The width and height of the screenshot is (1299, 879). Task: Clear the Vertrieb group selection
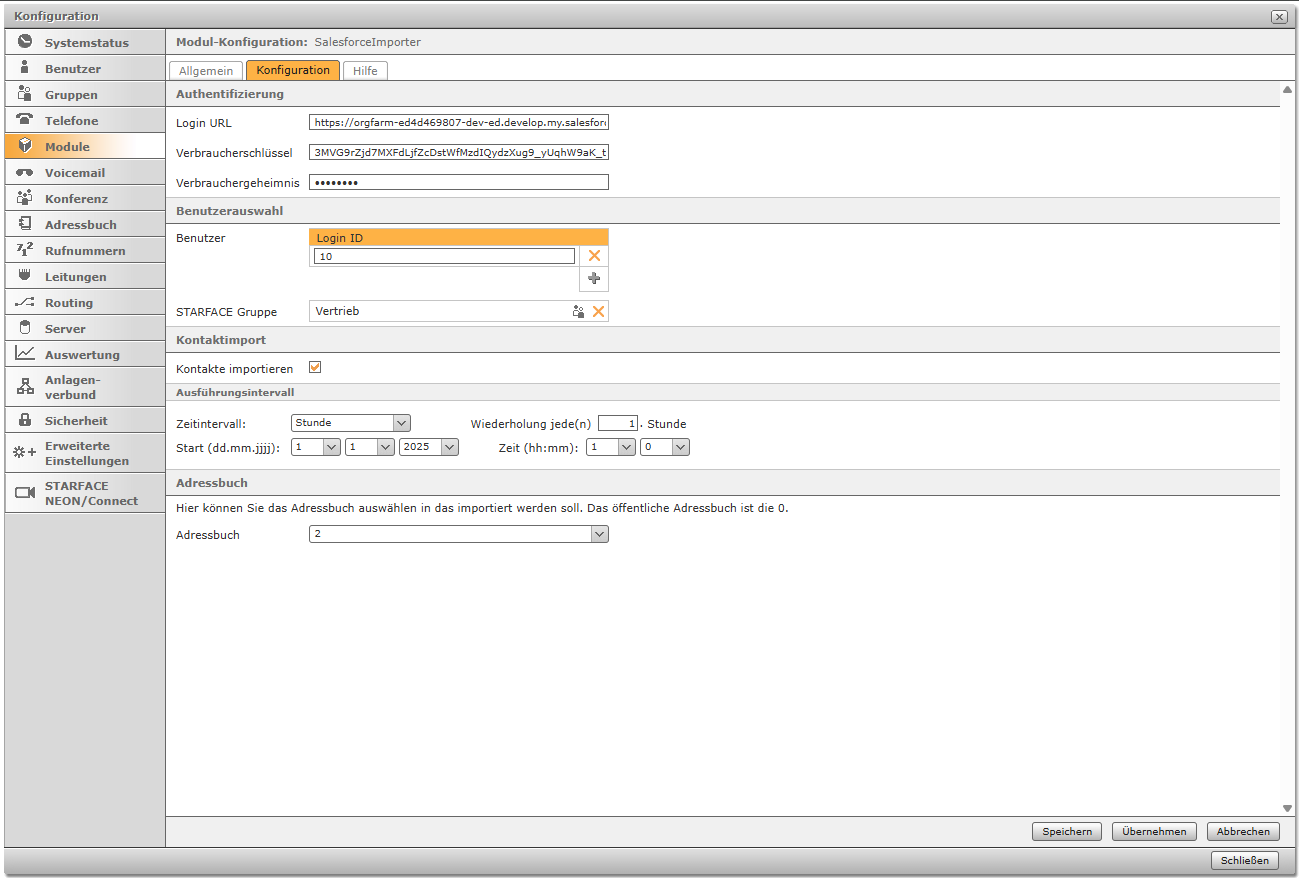599,312
